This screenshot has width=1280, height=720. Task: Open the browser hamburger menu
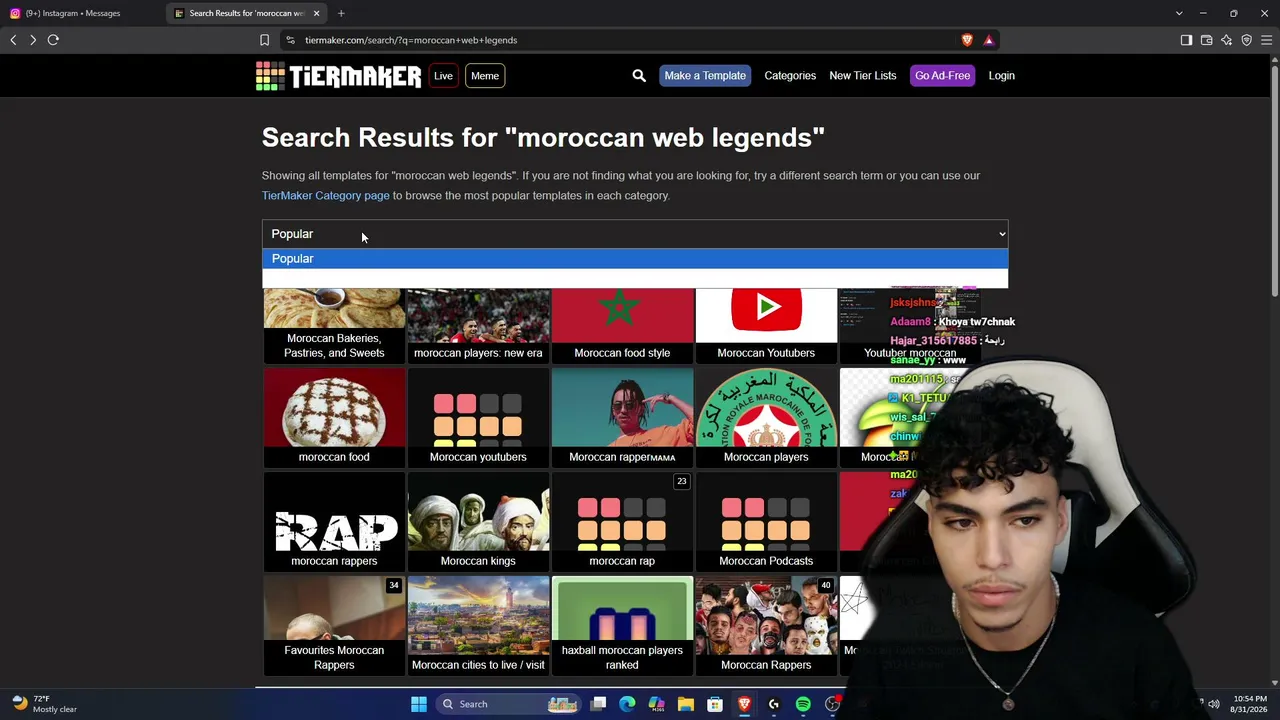(x=1266, y=40)
